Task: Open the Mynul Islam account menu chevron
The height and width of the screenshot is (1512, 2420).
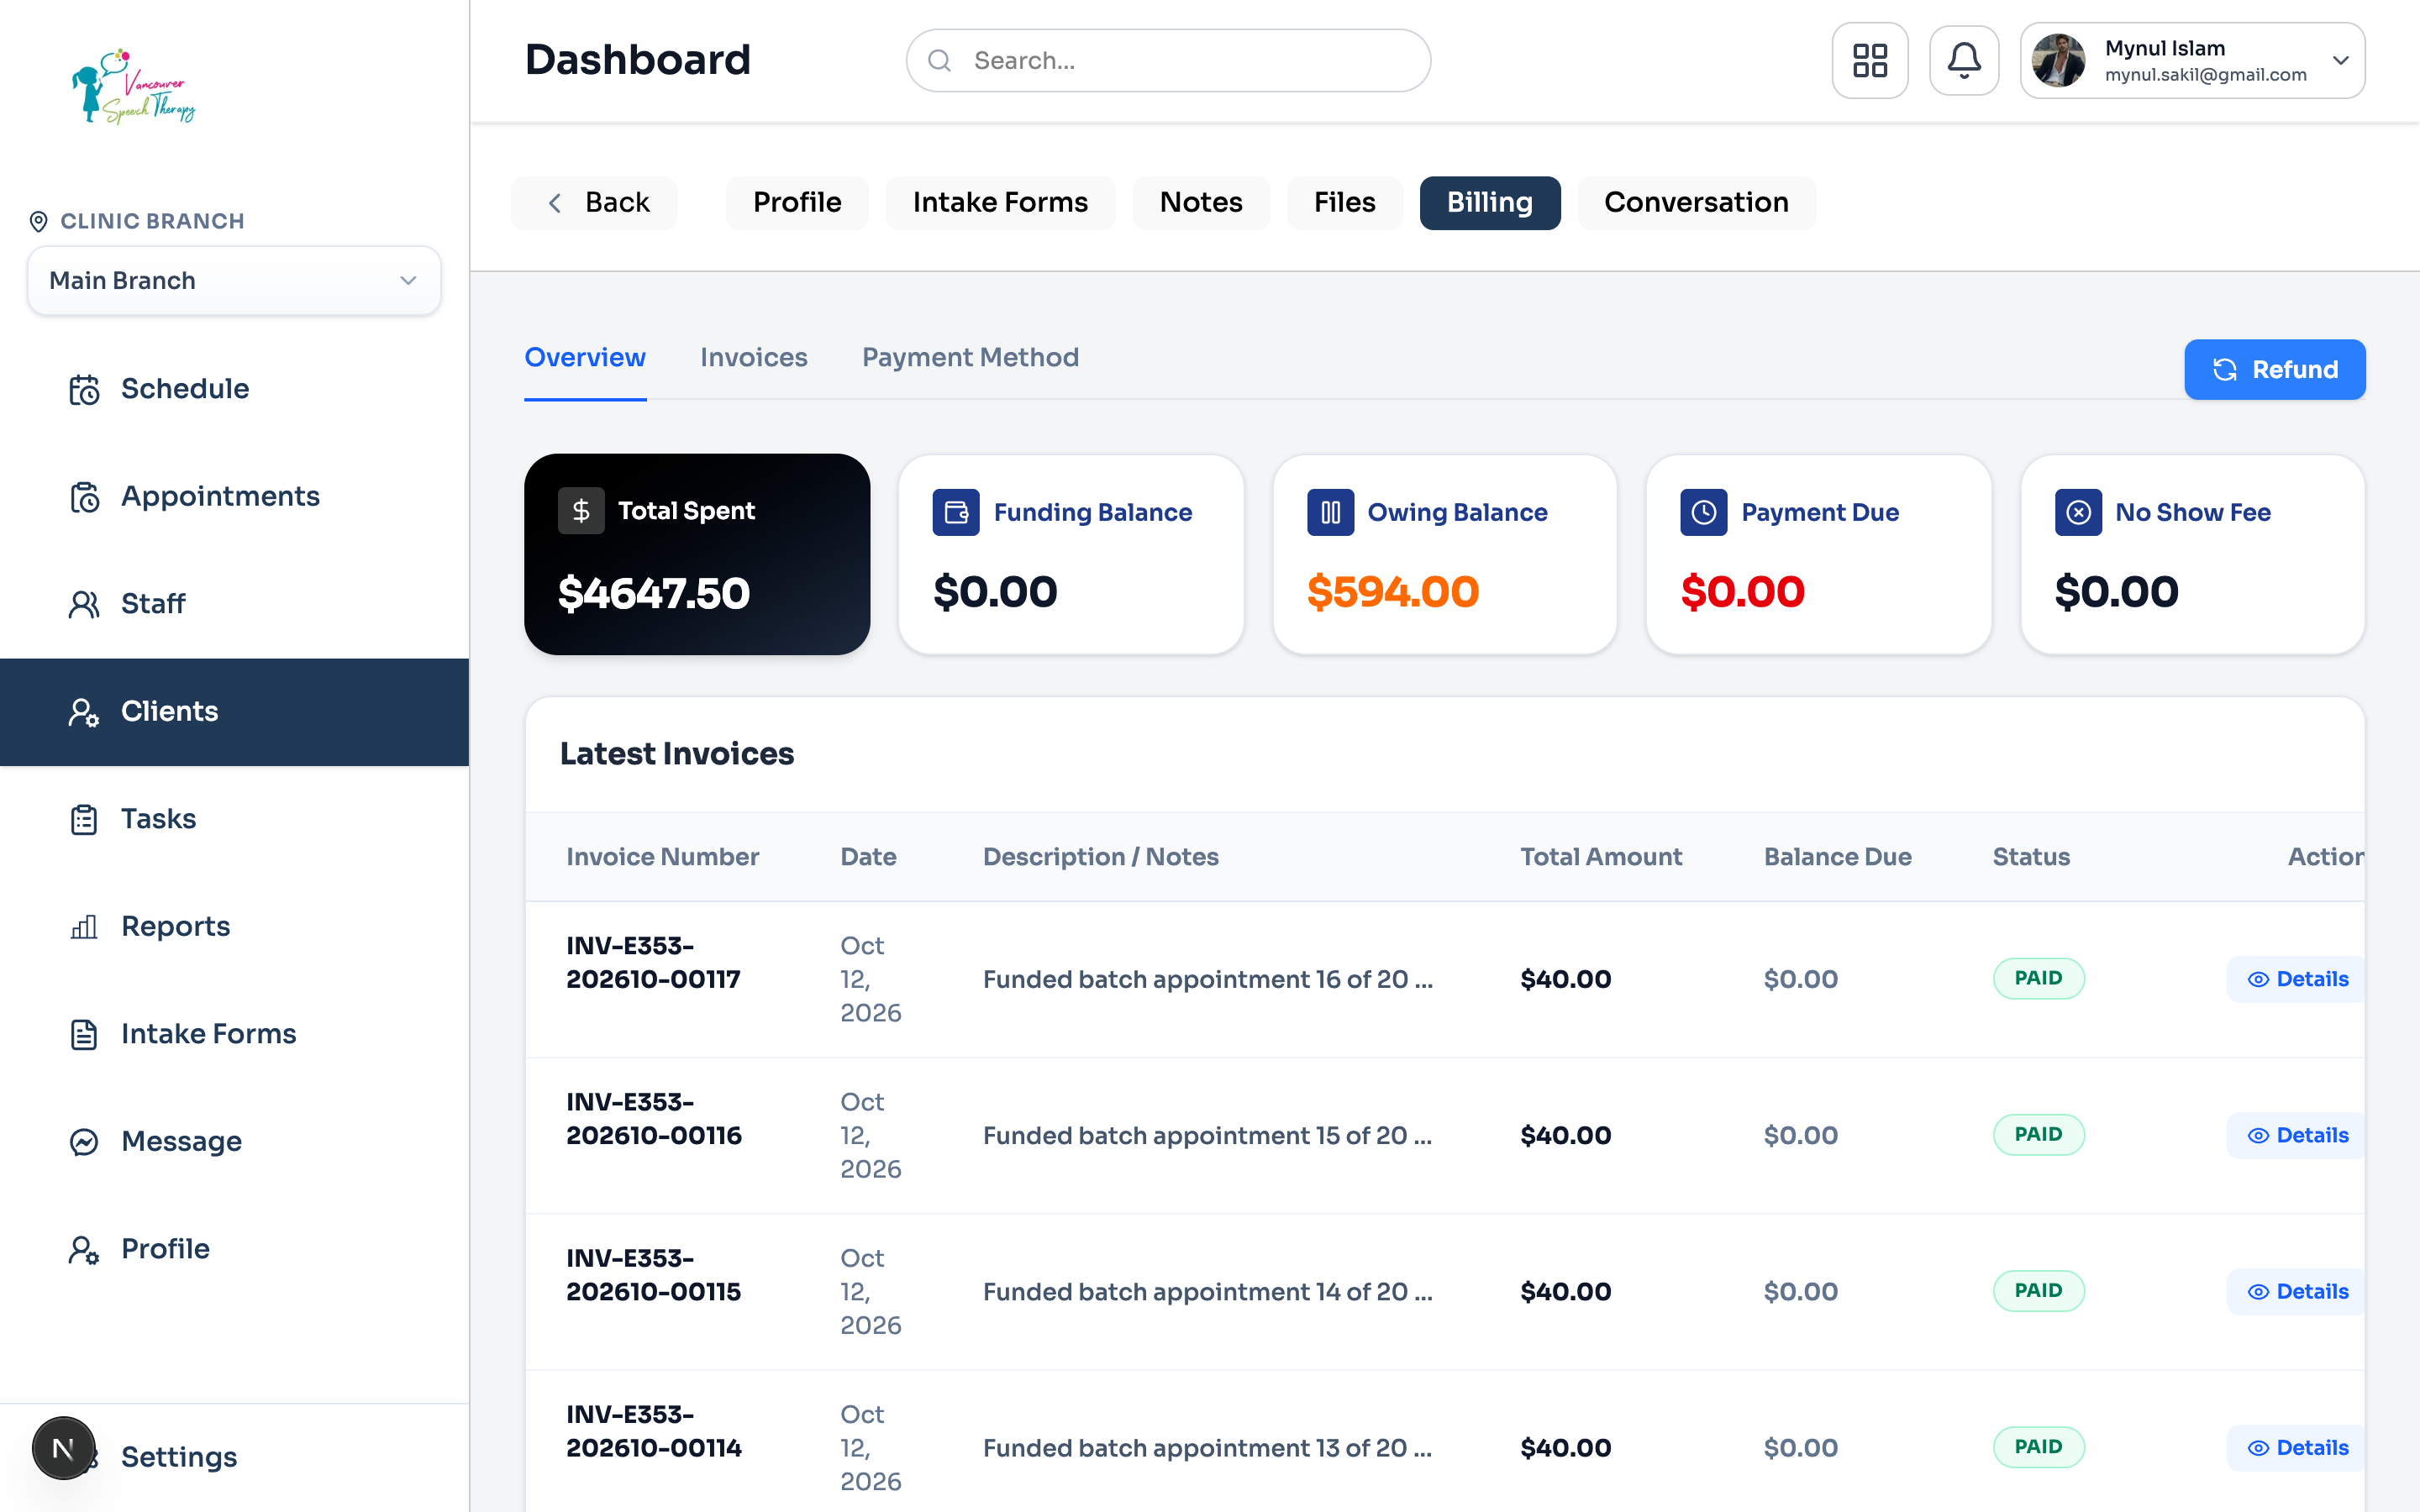Action: (2340, 60)
